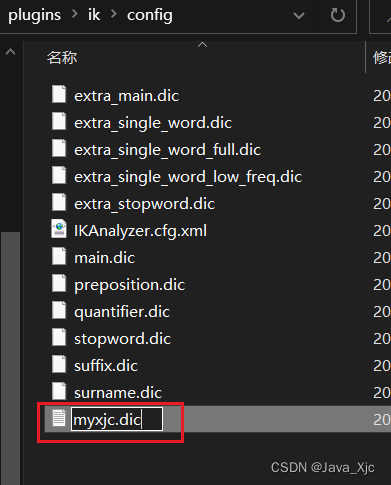The width and height of the screenshot is (391, 485).
Task: Select the quantifier.dic file name
Action: tap(122, 312)
